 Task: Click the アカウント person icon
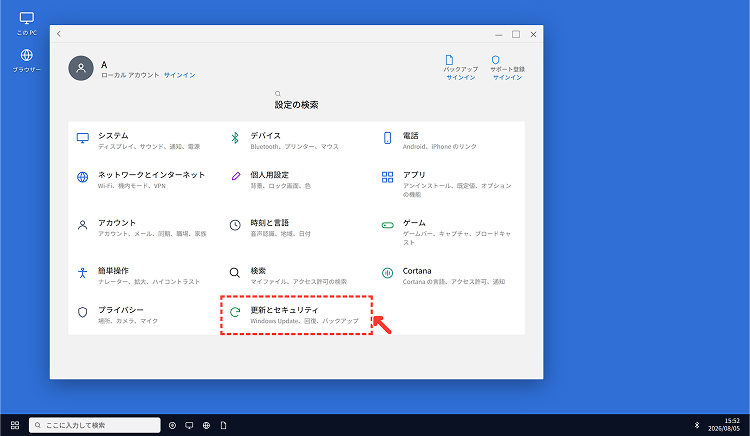(83, 225)
